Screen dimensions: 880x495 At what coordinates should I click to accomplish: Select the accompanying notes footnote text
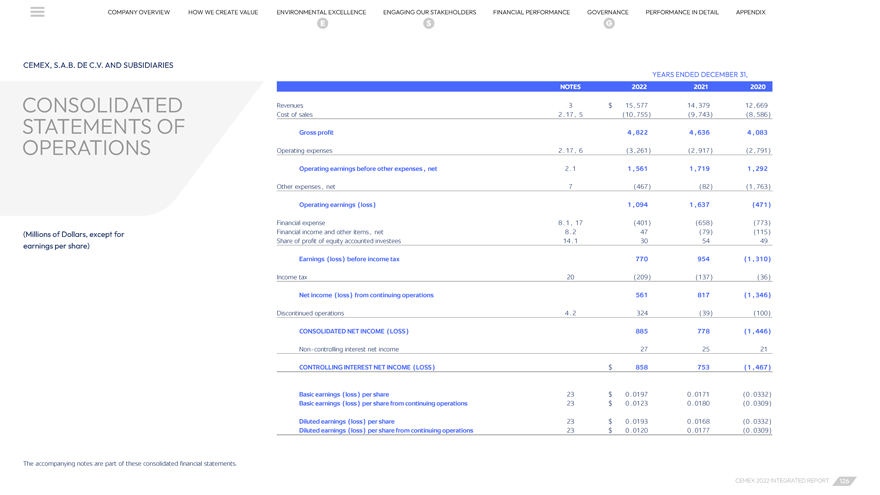pos(130,464)
